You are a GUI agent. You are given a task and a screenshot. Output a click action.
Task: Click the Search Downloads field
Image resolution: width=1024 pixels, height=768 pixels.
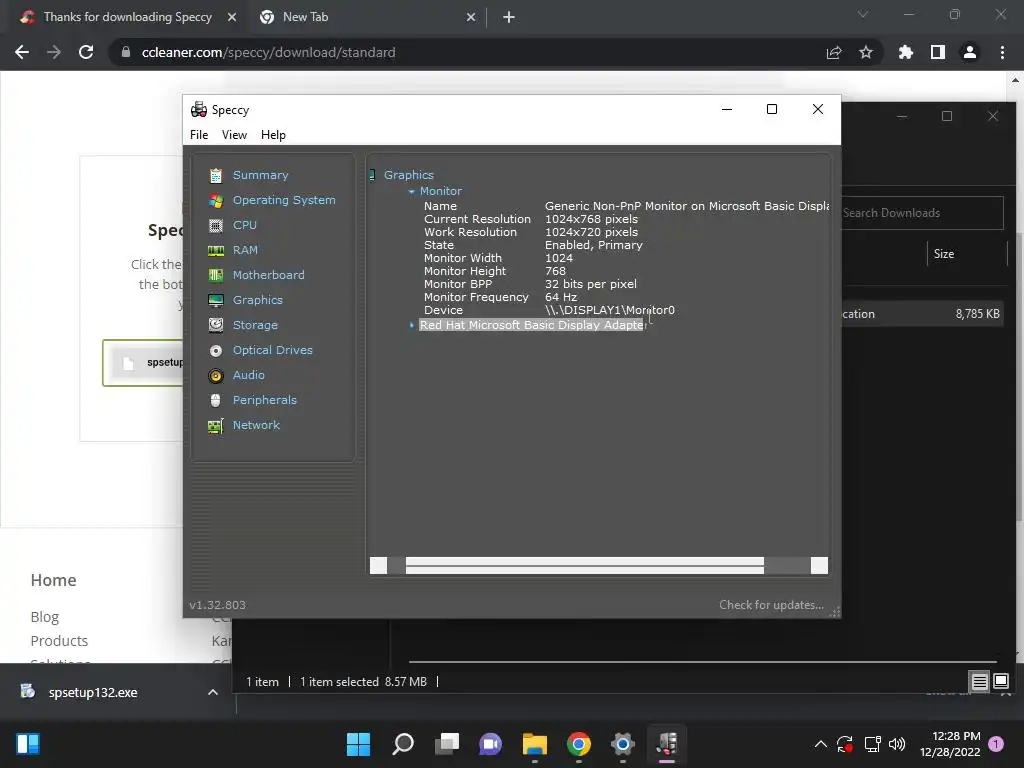pos(922,213)
